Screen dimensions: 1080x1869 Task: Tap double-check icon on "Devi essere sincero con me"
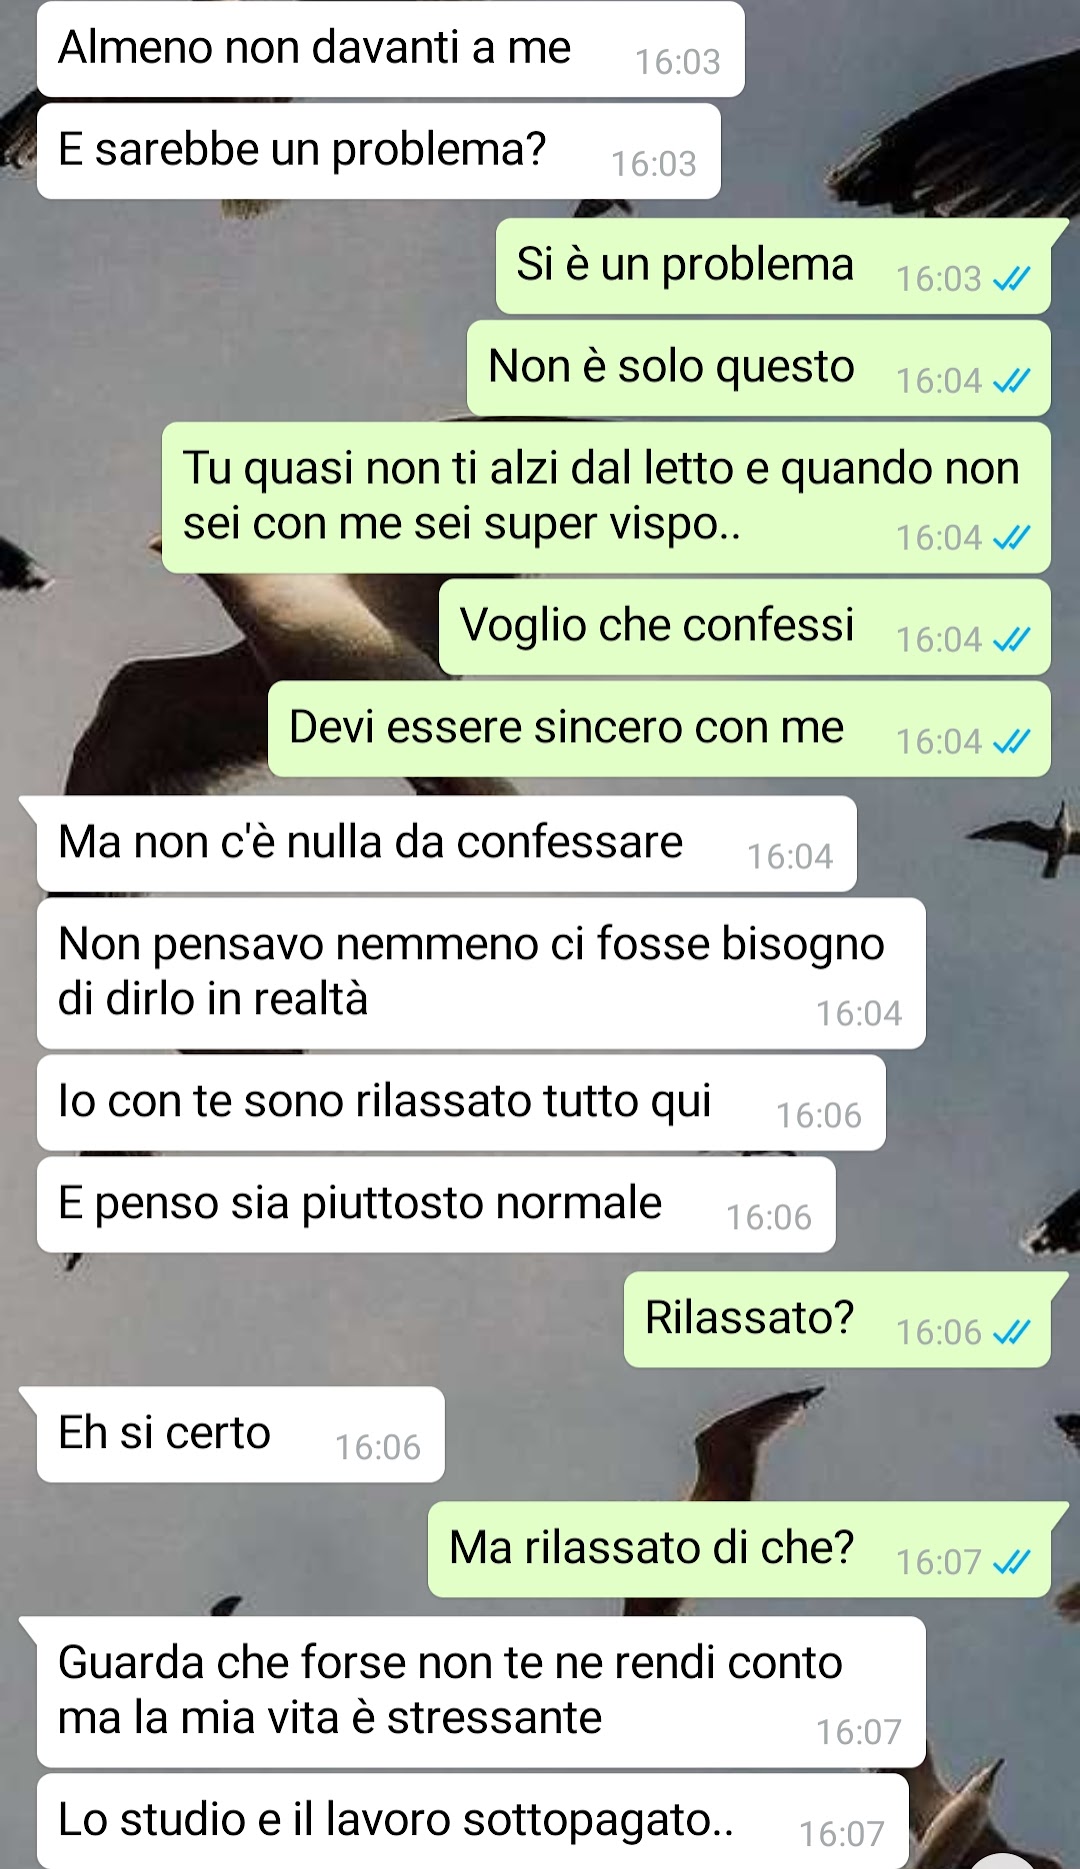click(x=1011, y=742)
